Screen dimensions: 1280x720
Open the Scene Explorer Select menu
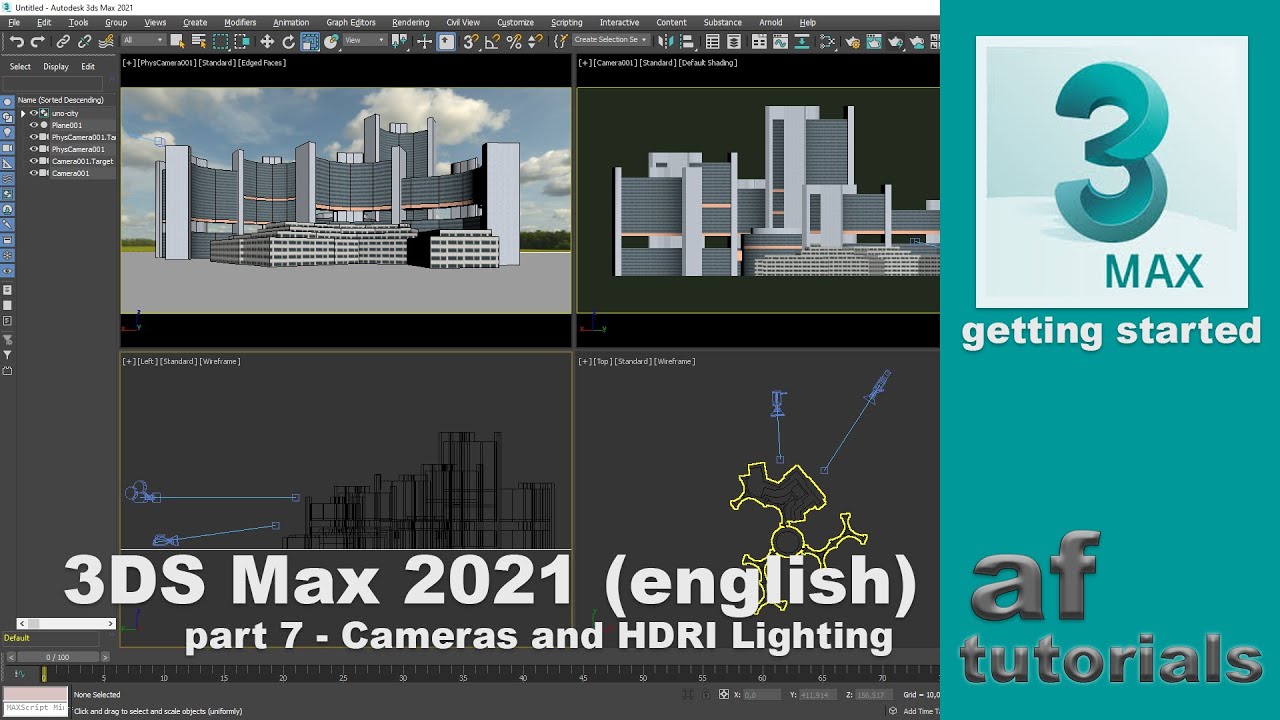pos(20,67)
